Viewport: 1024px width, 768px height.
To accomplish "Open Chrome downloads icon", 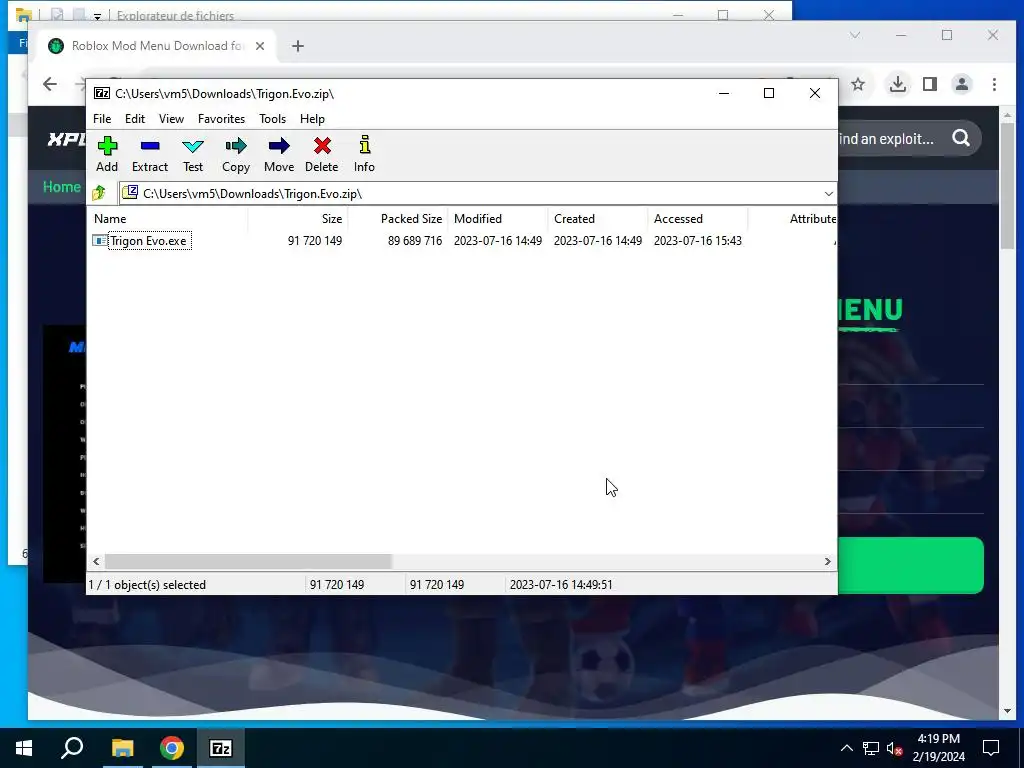I will click(898, 84).
